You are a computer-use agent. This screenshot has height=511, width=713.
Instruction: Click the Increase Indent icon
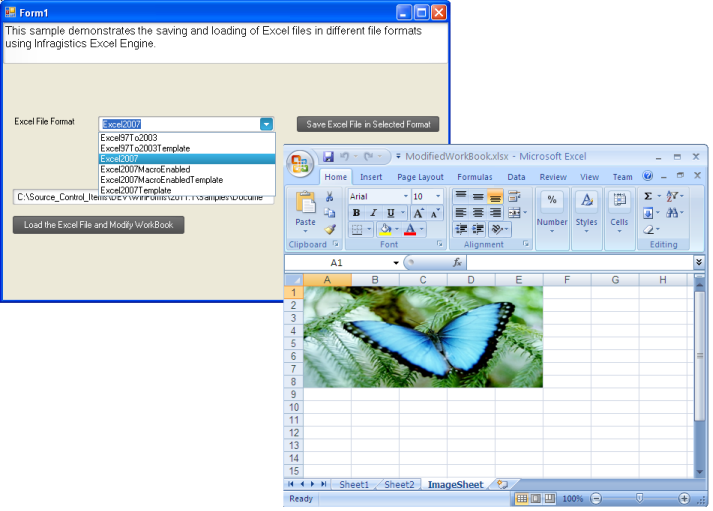pos(478,229)
